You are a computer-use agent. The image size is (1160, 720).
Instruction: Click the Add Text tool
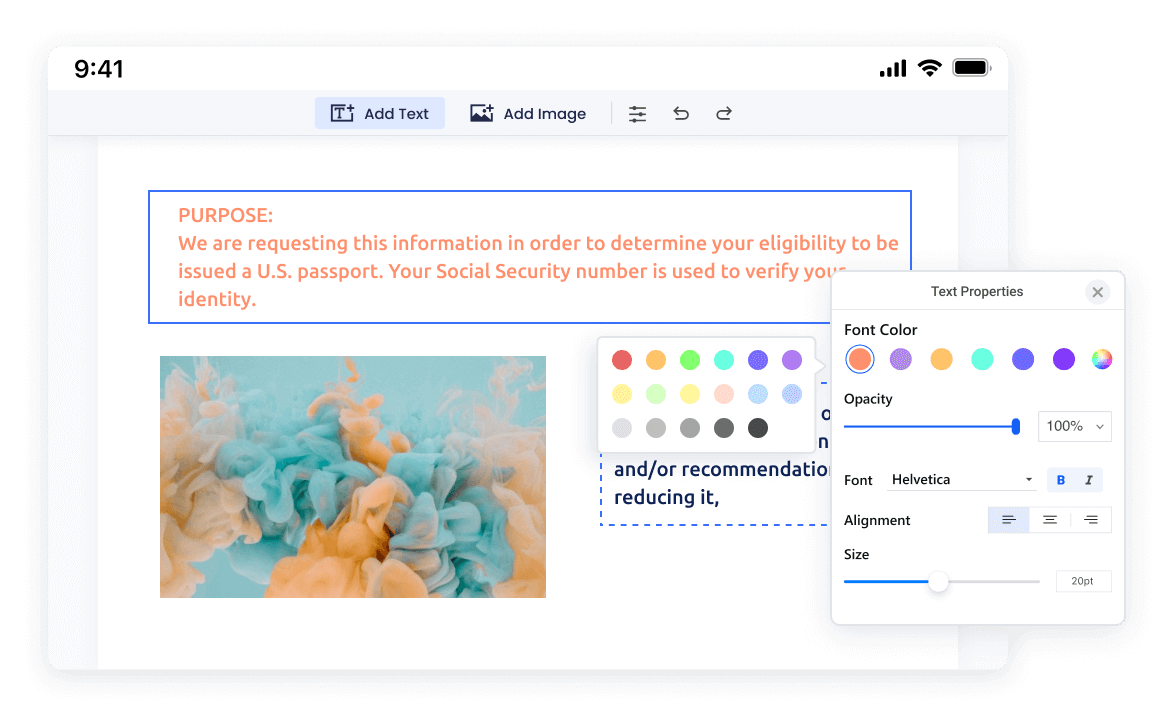(x=380, y=114)
